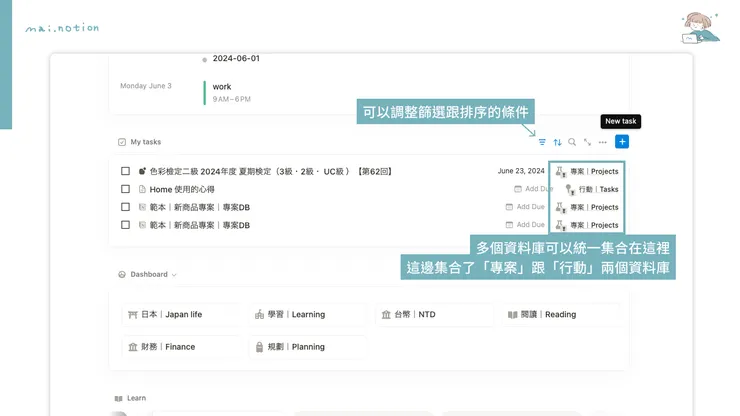This screenshot has width=740, height=416.
Task: Add a due date for Home 使用的心得
Action: click(533, 189)
